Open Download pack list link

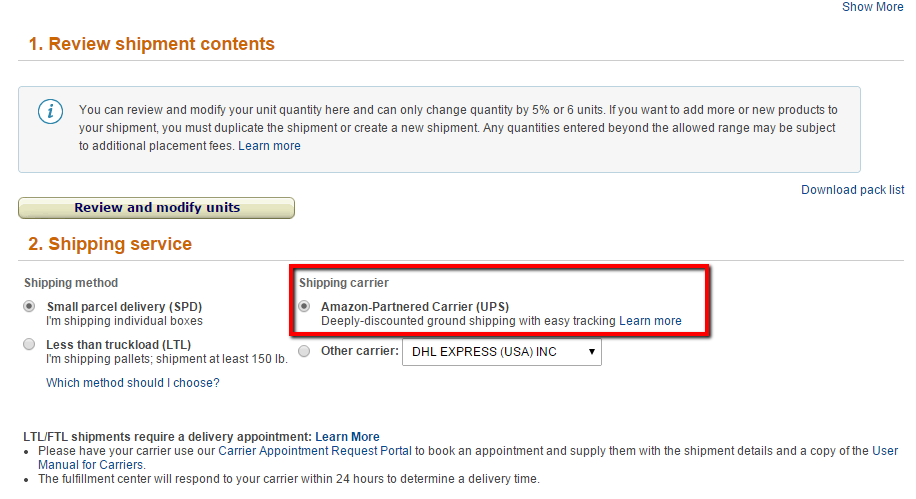pyautogui.click(x=852, y=190)
